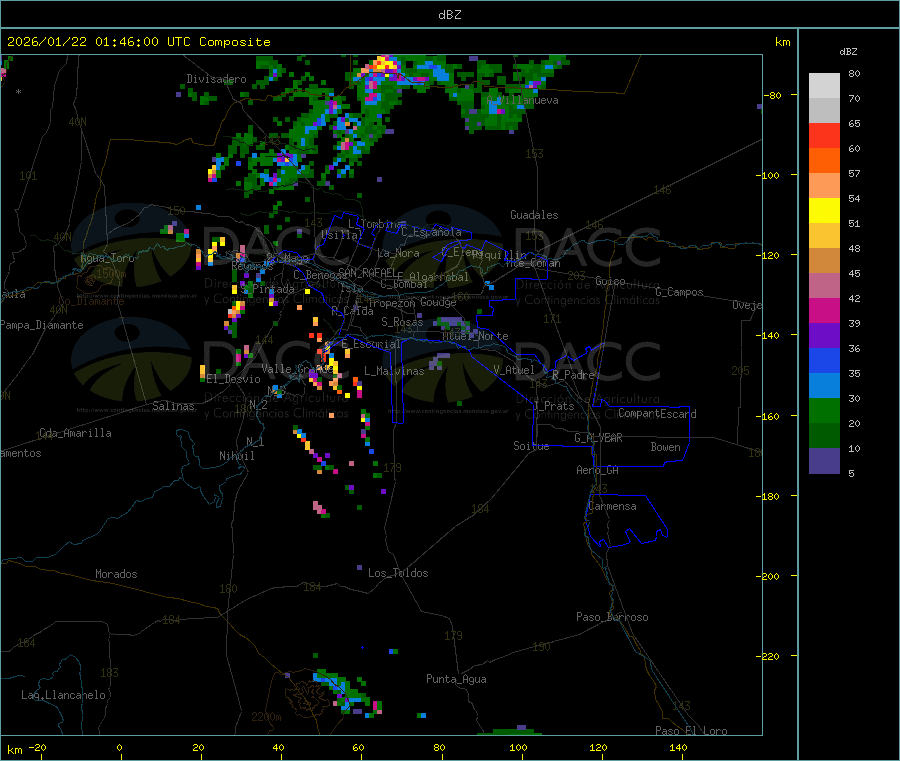Select the 'dBZ' heading above the legend

point(848,52)
